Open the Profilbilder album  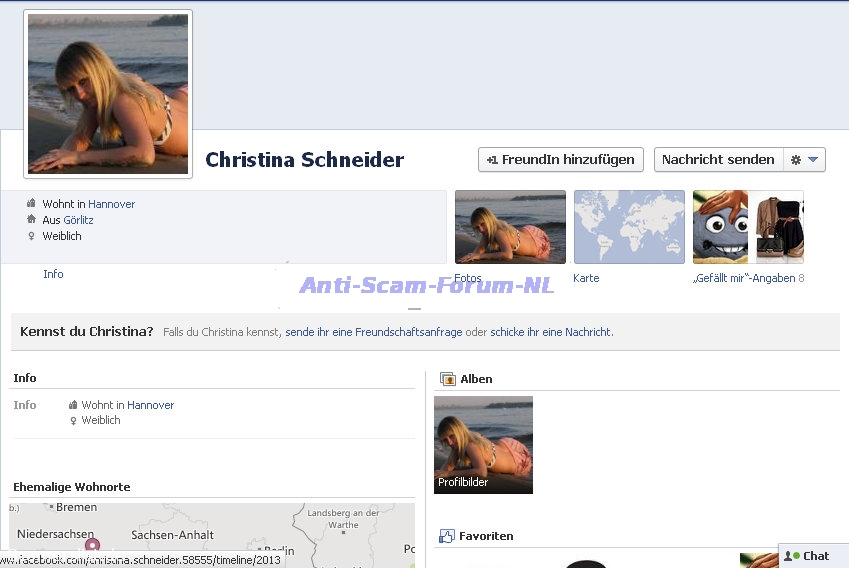pyautogui.click(x=483, y=445)
